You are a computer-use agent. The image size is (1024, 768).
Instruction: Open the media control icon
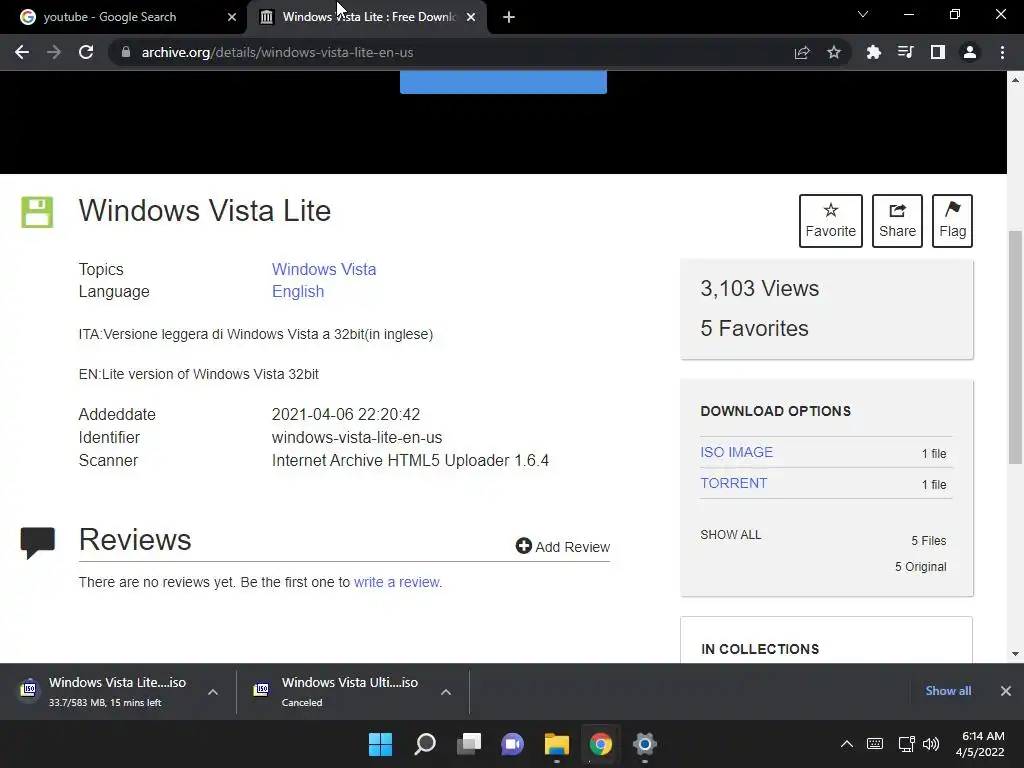coord(905,52)
